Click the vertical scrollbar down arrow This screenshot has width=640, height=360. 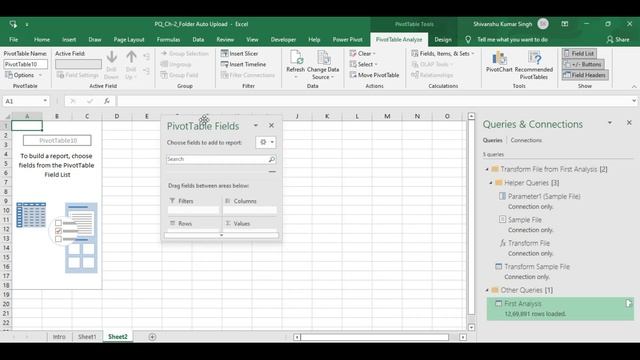[x=471, y=327]
